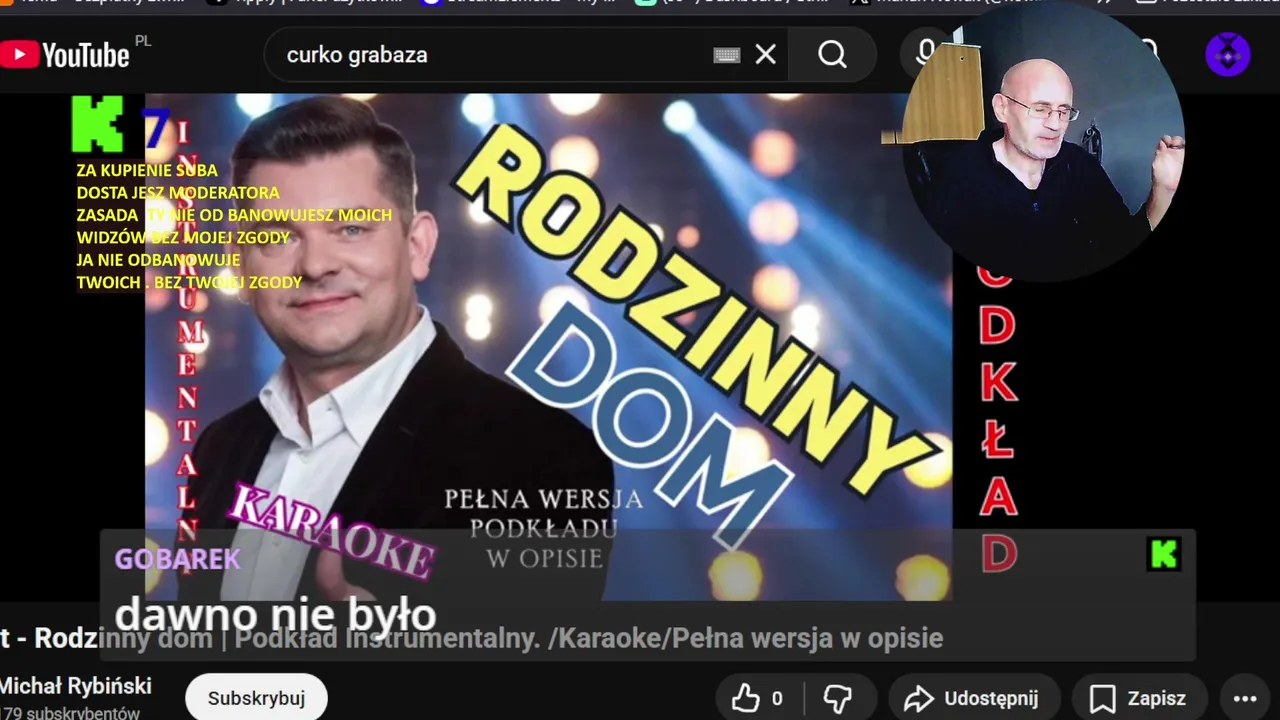The height and width of the screenshot is (720, 1280).
Task: Open the YouTube home logo
Action: (x=65, y=54)
